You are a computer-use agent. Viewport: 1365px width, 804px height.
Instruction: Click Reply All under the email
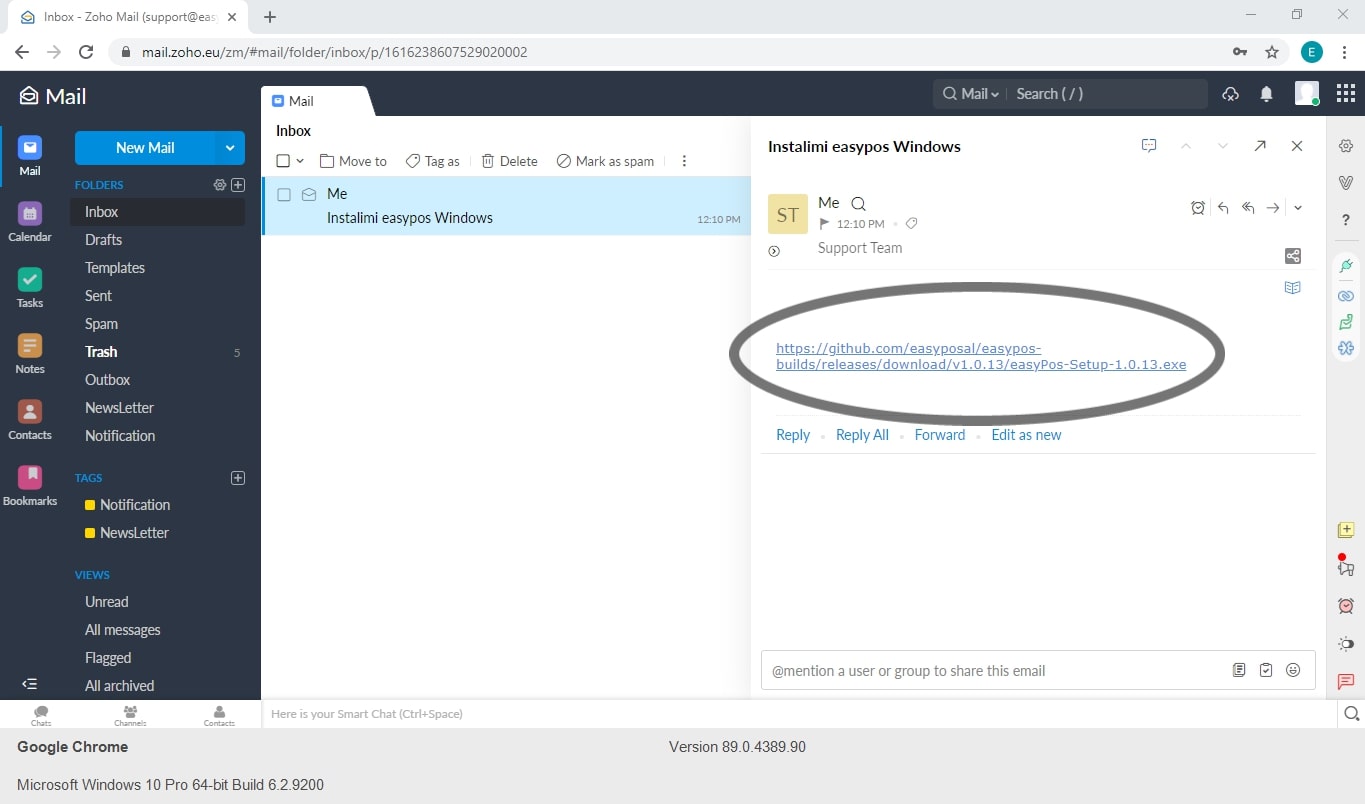coord(861,434)
